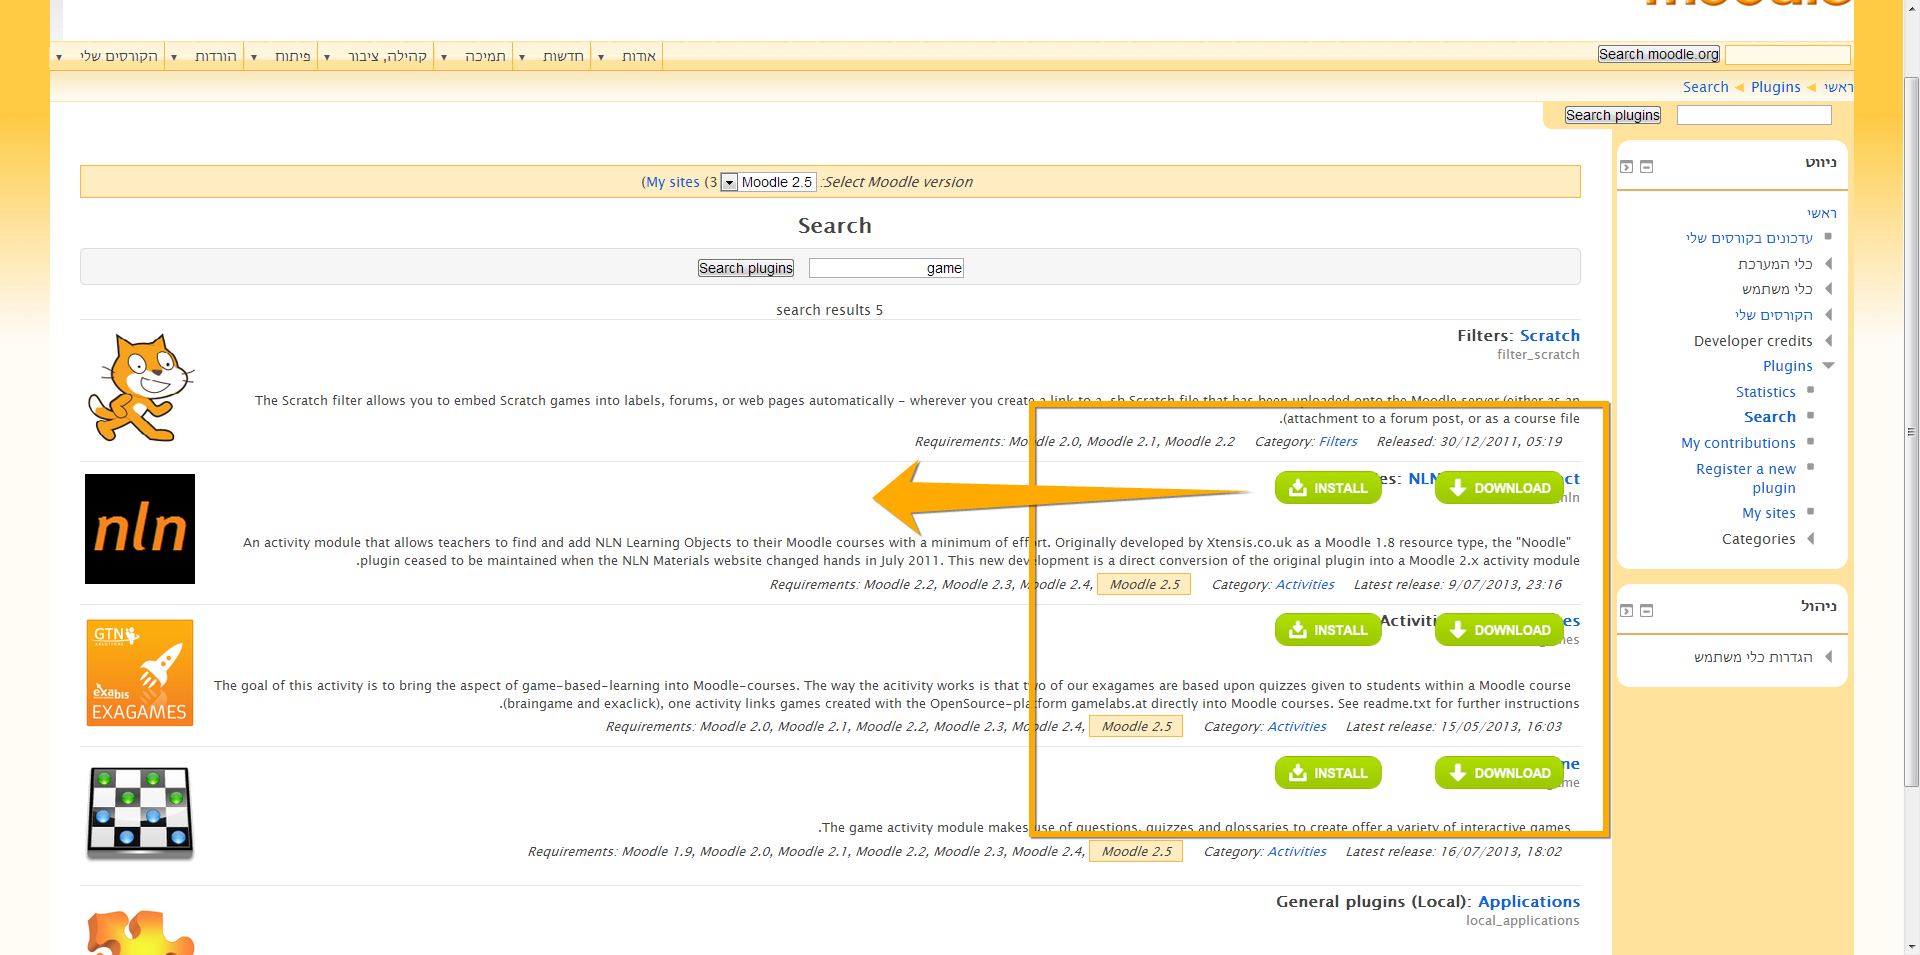Screen dimensions: 1920x955
Task: Click Search plugins button beside 'game' field
Action: coord(746,268)
